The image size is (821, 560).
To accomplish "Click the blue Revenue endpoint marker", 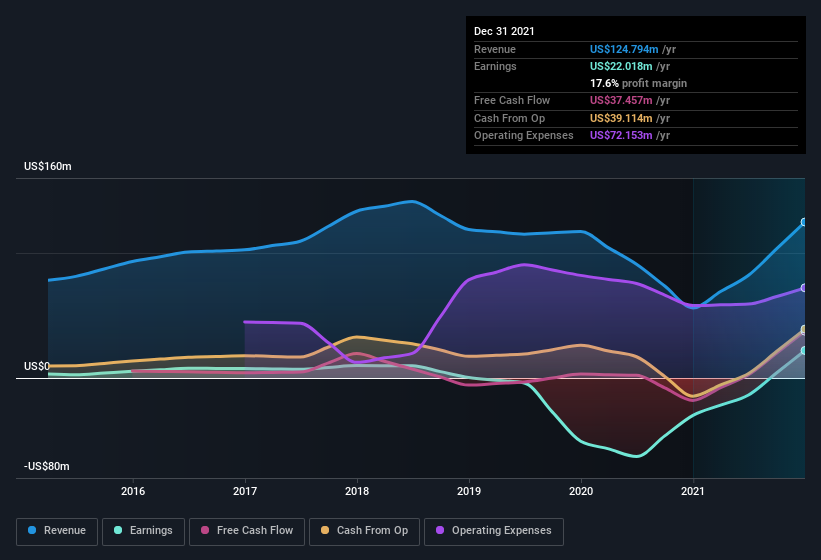I will pos(804,222).
